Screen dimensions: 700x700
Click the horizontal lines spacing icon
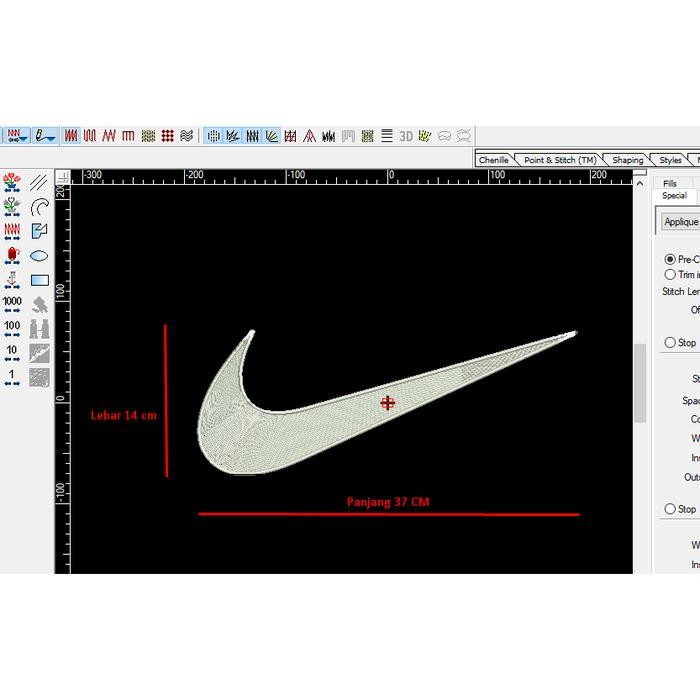[387, 136]
